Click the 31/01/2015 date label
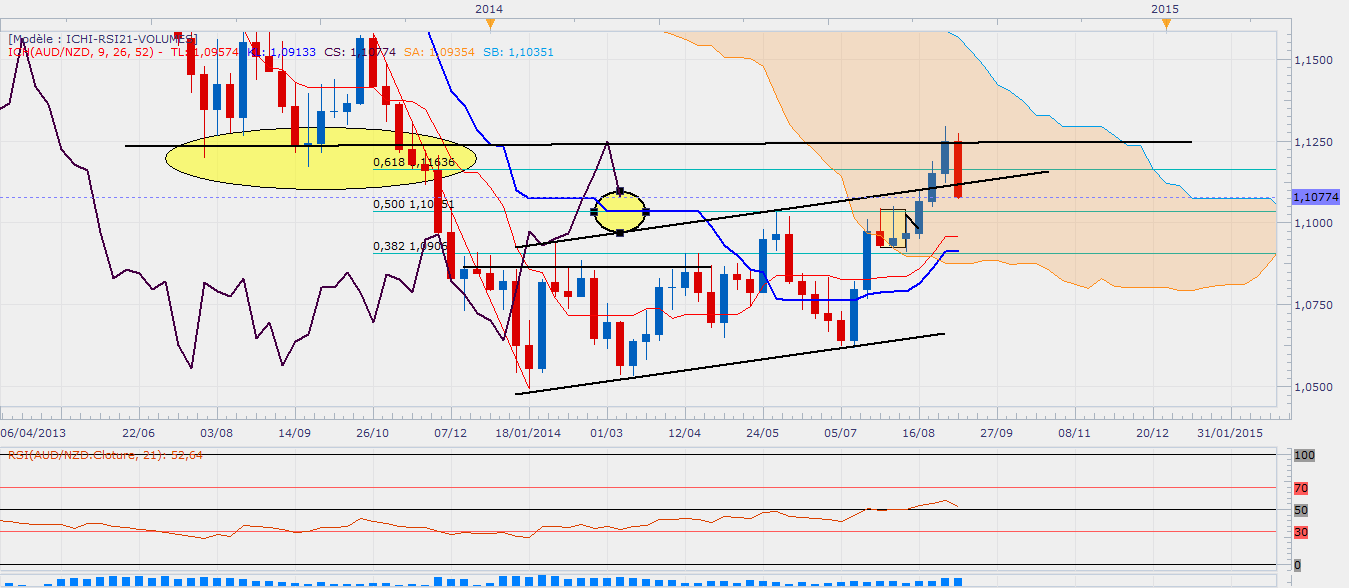 tap(1230, 432)
